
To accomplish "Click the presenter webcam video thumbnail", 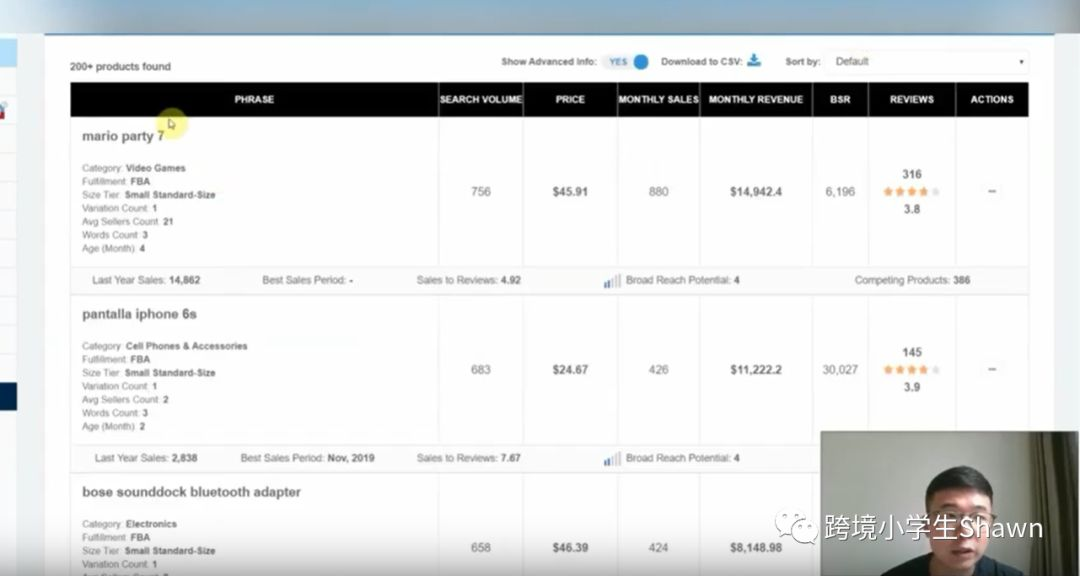I will point(949,504).
